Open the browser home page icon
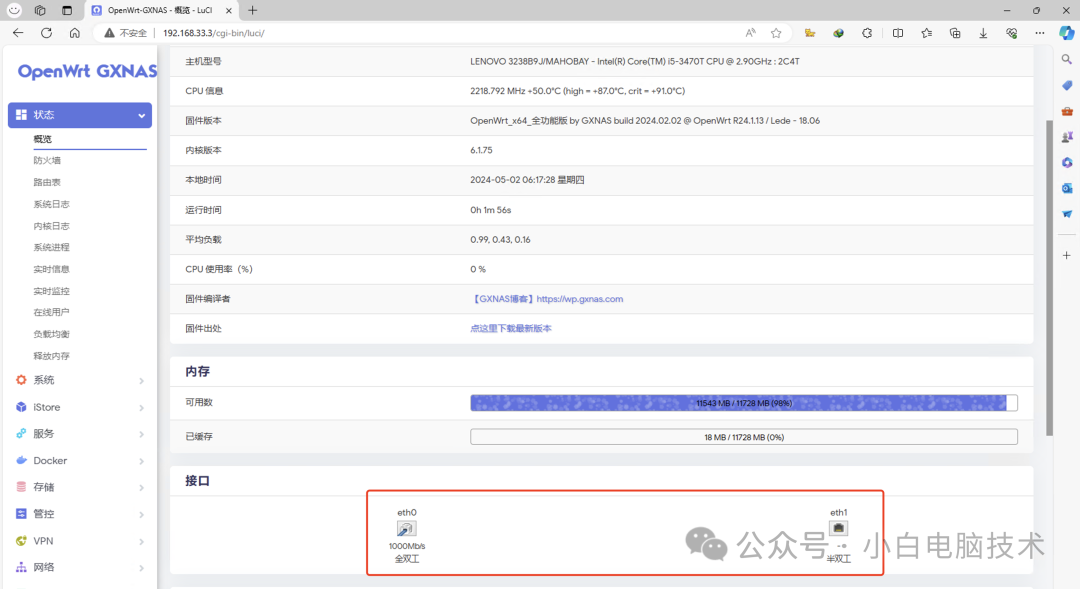The height and width of the screenshot is (589, 1080). (74, 33)
